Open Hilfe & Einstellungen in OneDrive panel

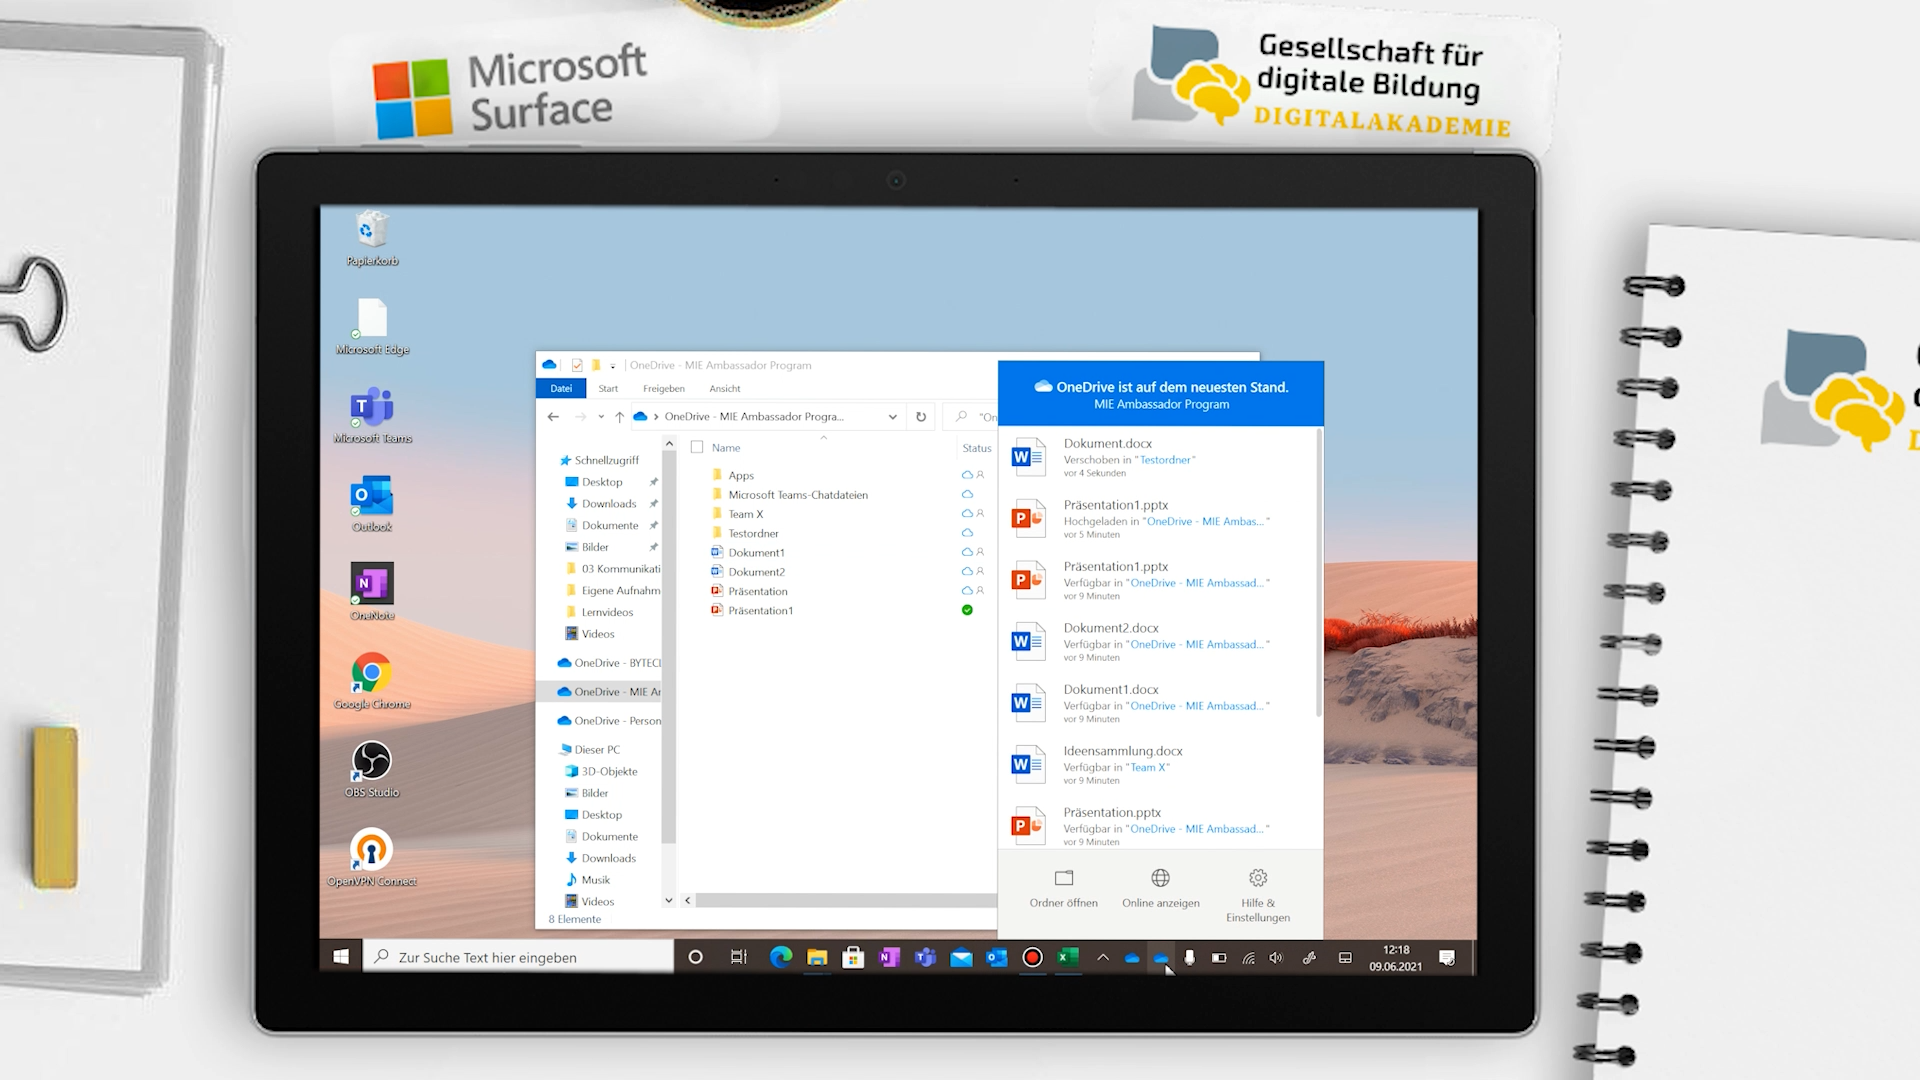[1258, 895]
